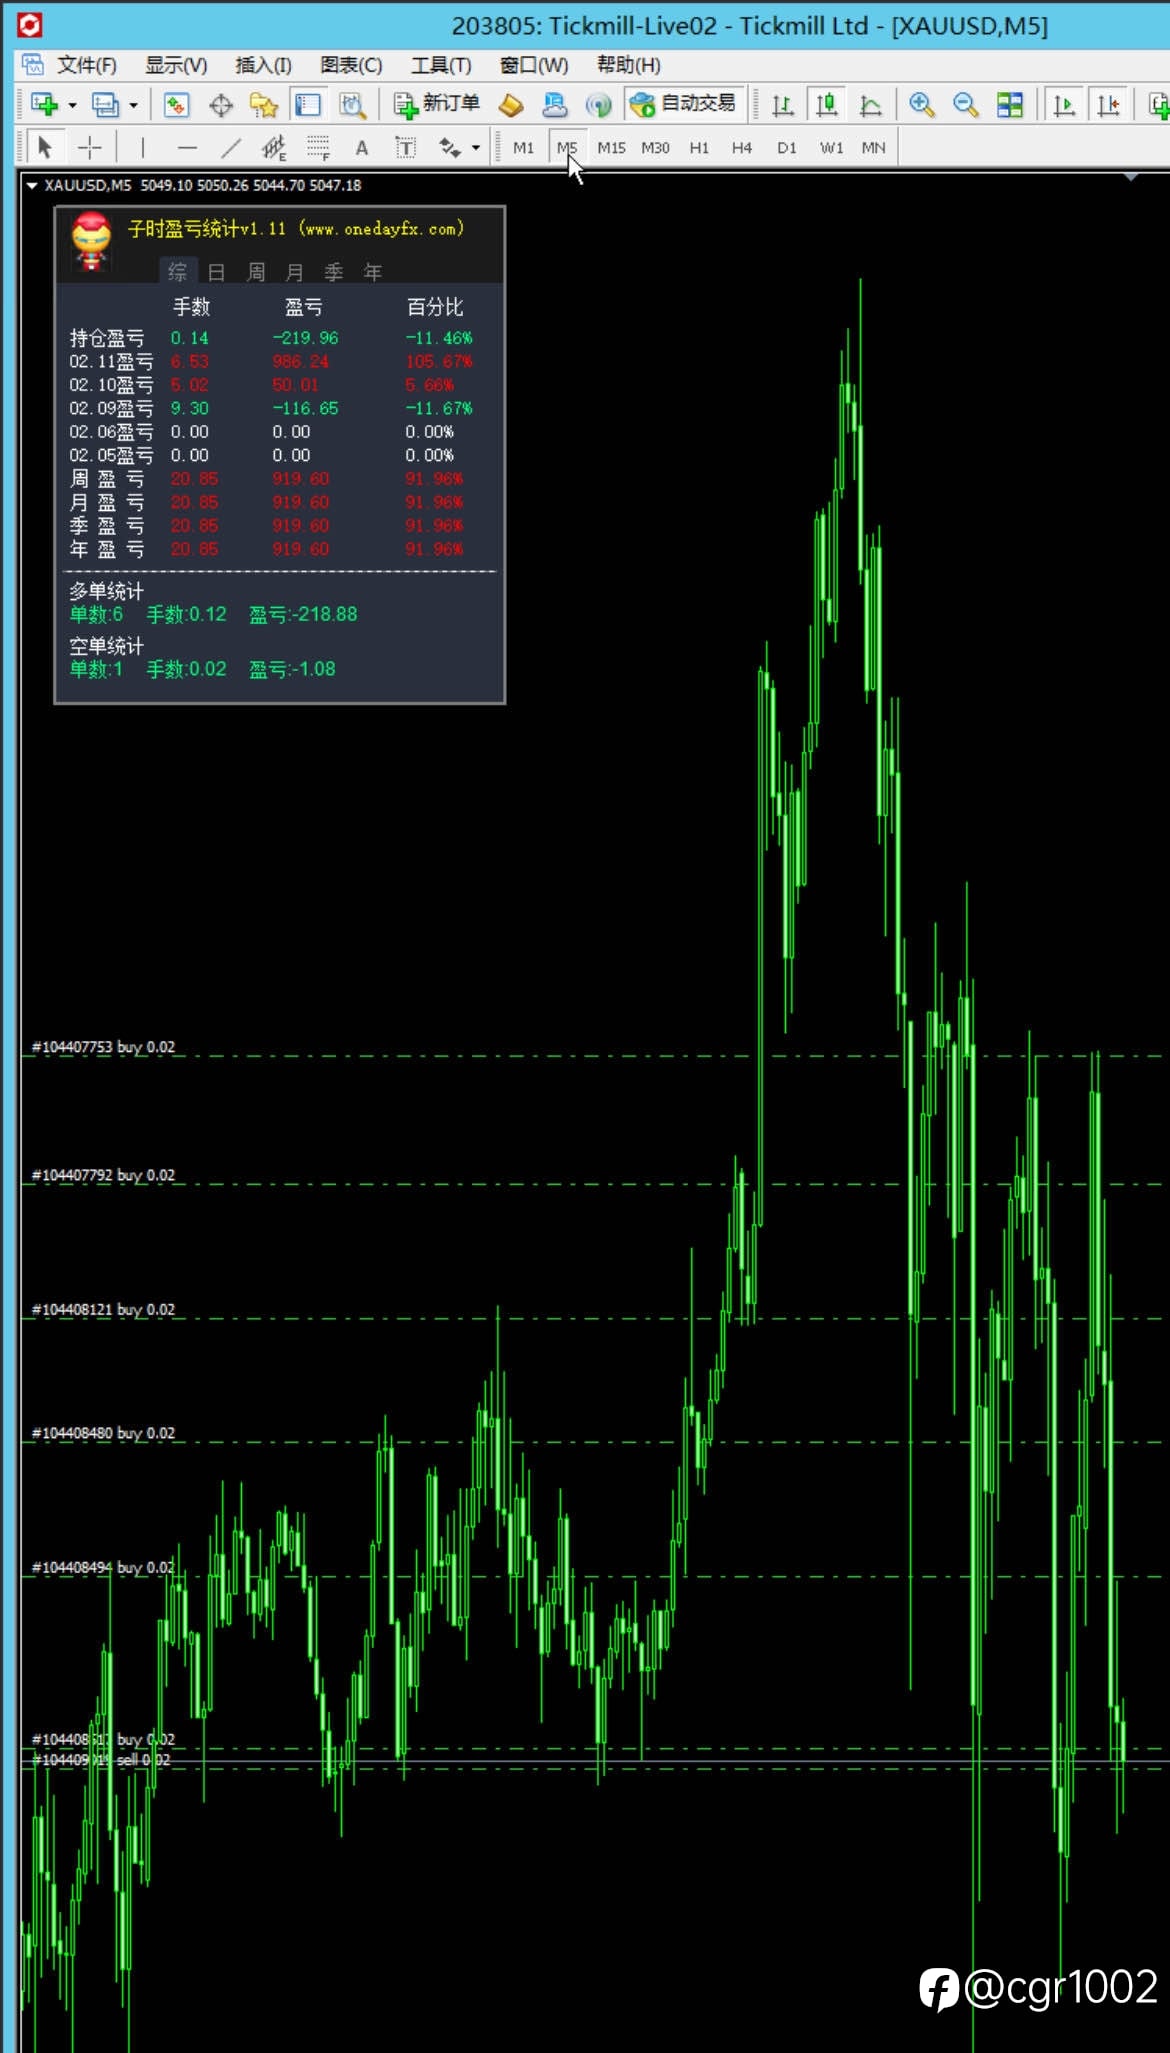Select the 日 tab in stats panel
This screenshot has width=1170, height=2053.
point(216,271)
